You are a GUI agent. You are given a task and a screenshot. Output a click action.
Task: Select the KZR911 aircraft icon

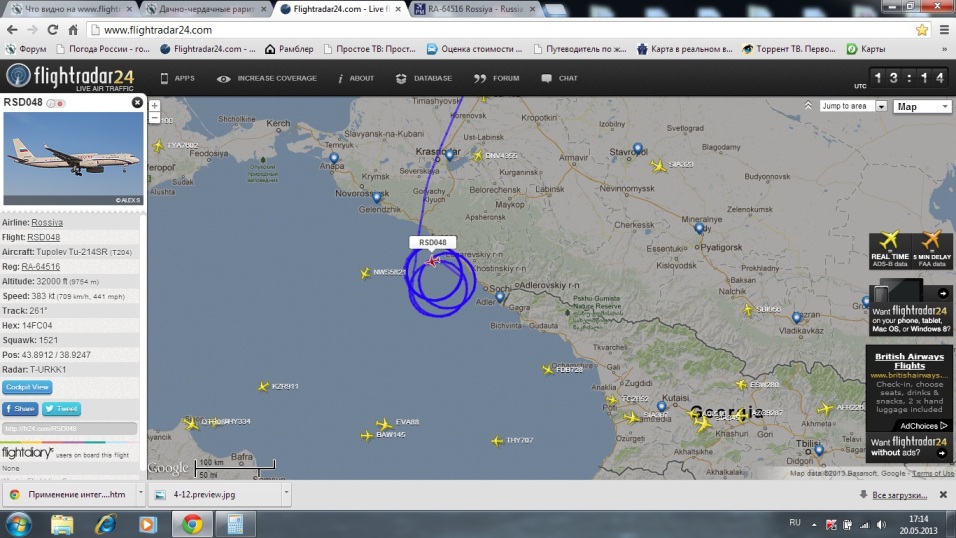pyautogui.click(x=263, y=386)
